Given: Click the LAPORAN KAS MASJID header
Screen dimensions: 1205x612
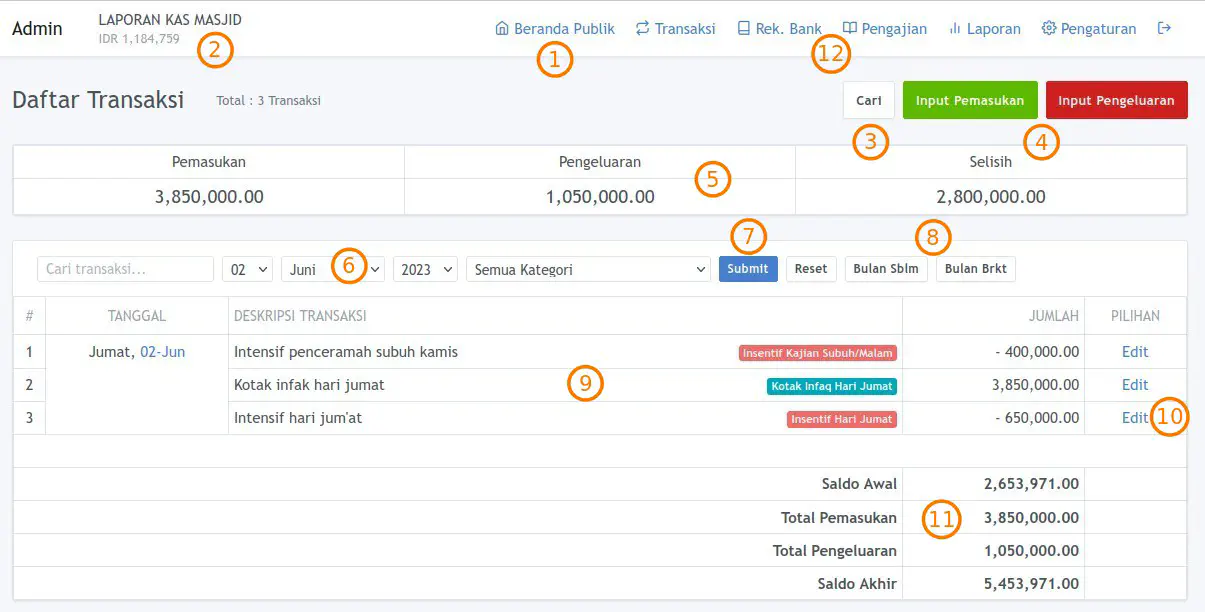Looking at the screenshot, I should pos(170,19).
